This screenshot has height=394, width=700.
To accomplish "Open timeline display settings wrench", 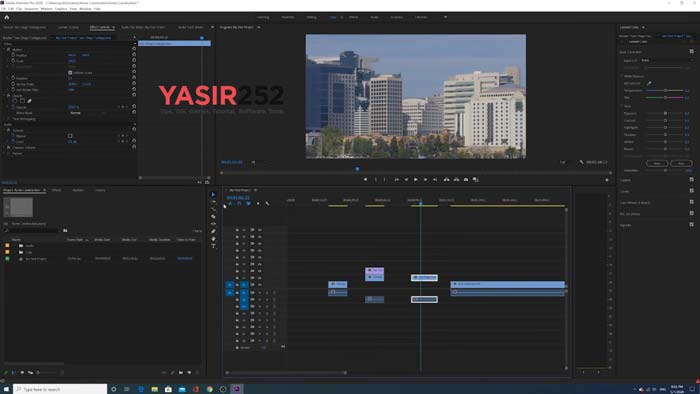I will click(267, 203).
